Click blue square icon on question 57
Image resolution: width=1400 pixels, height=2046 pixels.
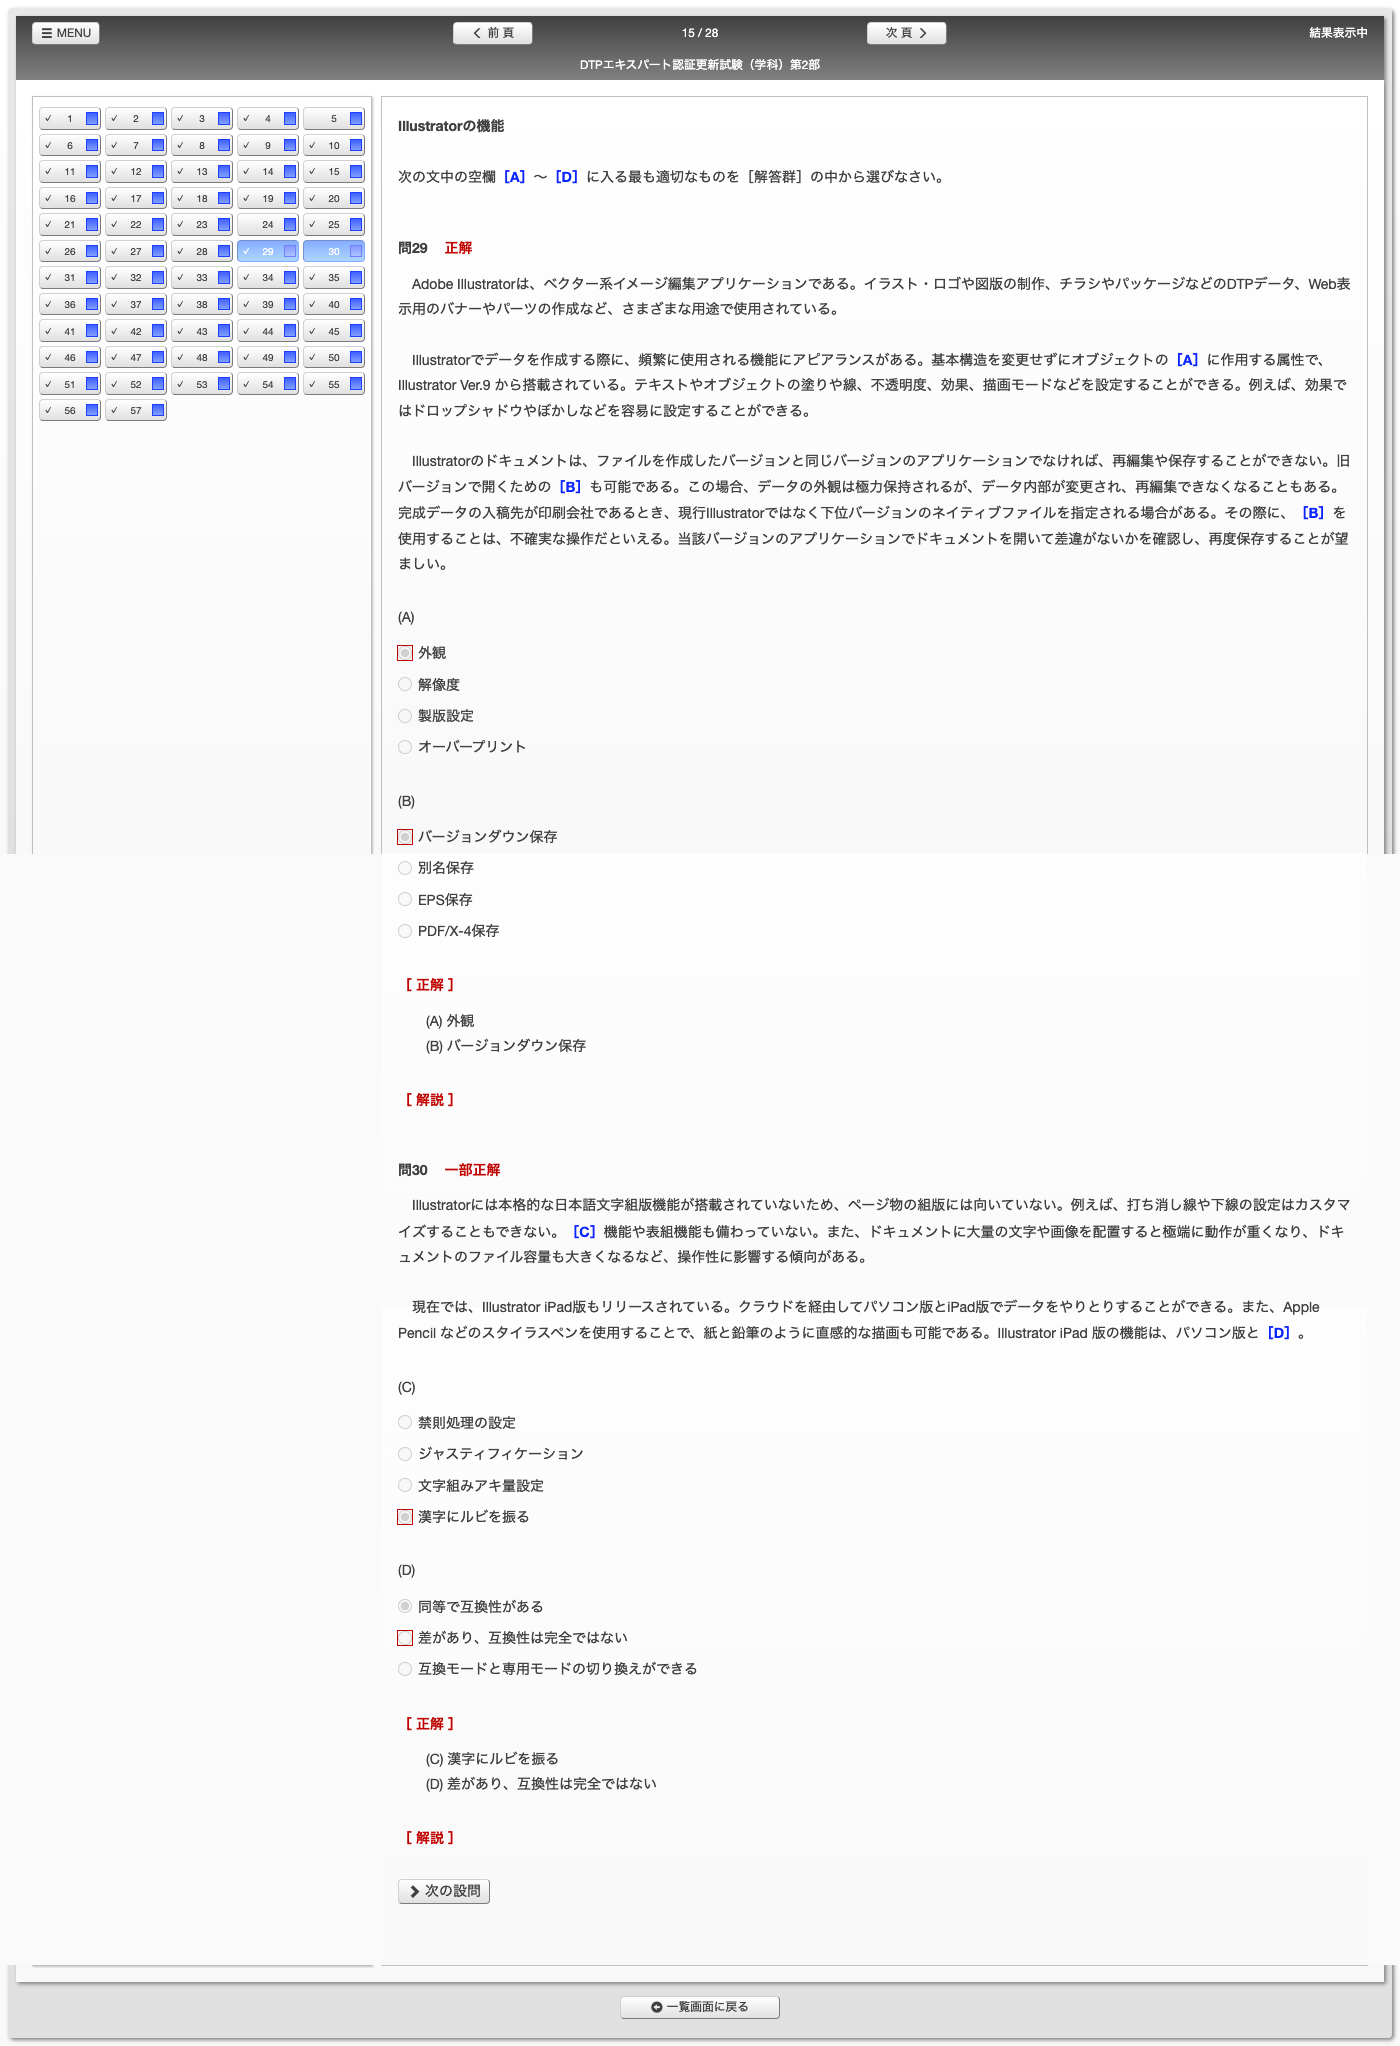click(x=158, y=410)
